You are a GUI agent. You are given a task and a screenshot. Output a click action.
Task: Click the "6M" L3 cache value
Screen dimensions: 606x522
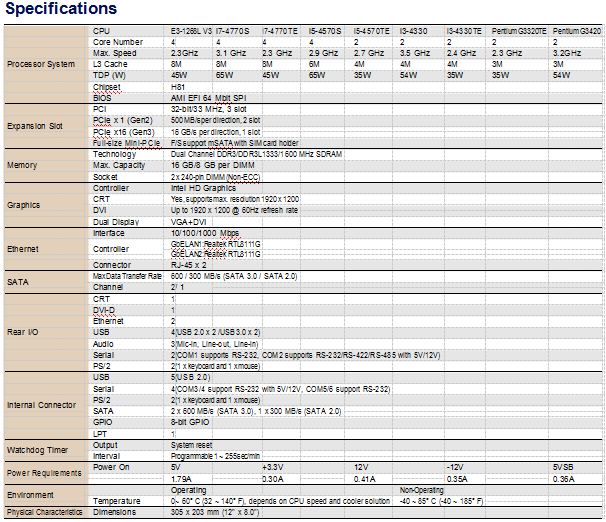314,64
